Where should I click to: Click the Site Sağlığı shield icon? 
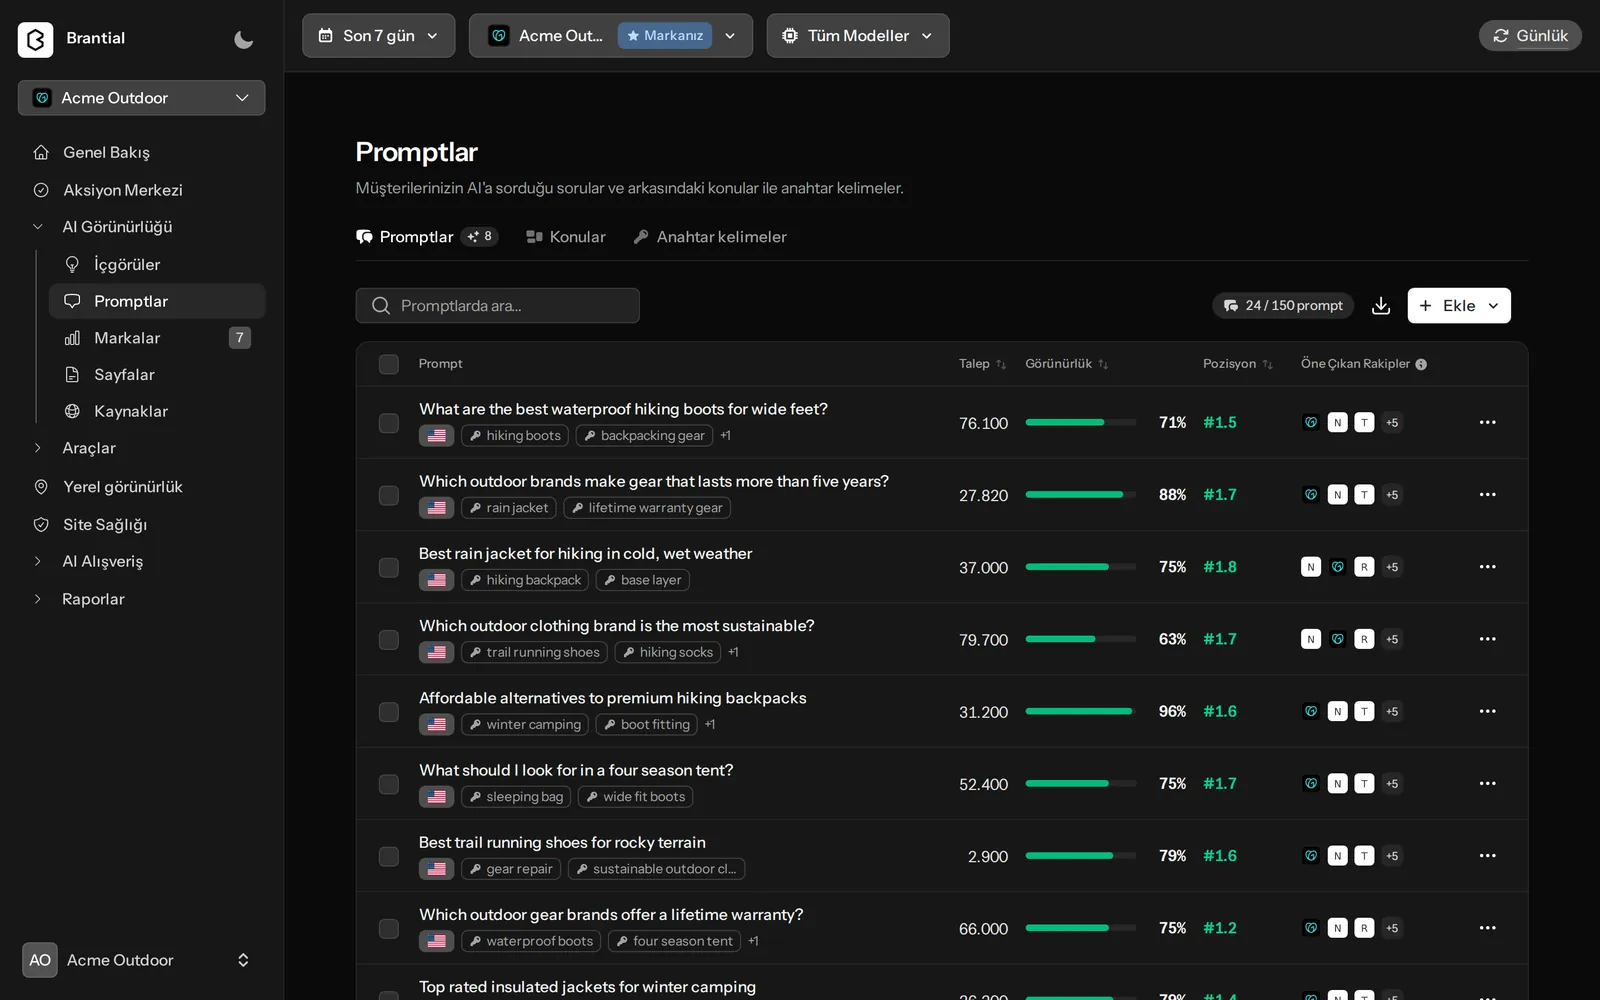[41, 524]
